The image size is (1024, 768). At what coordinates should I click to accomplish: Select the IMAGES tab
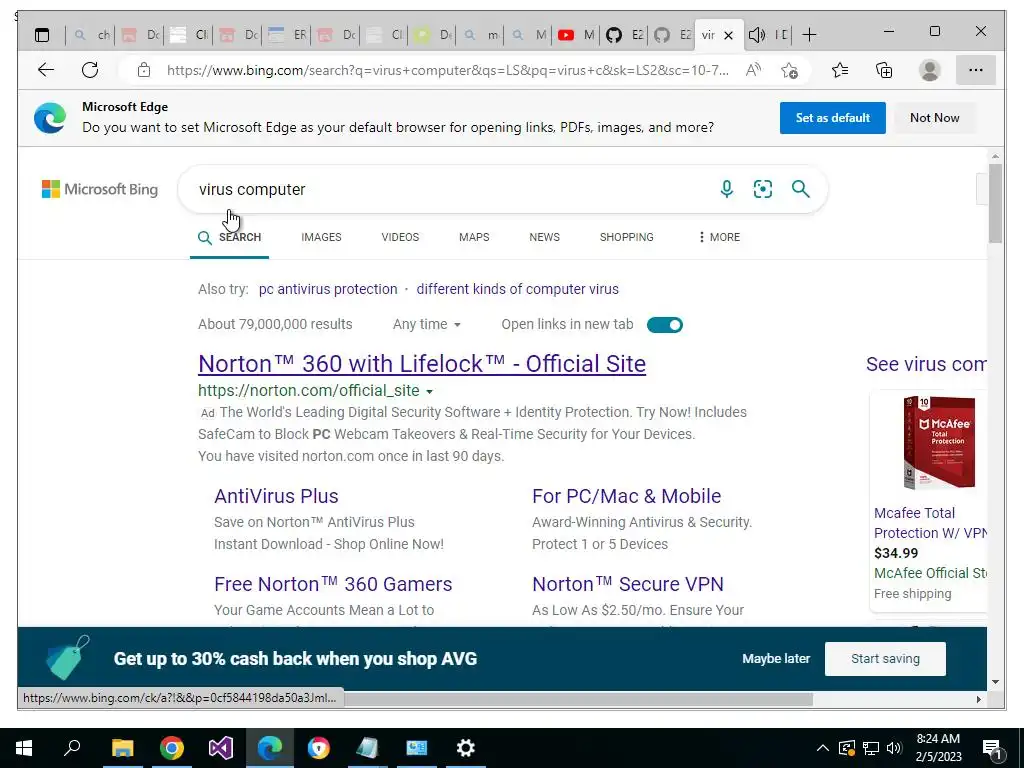pos(321,237)
